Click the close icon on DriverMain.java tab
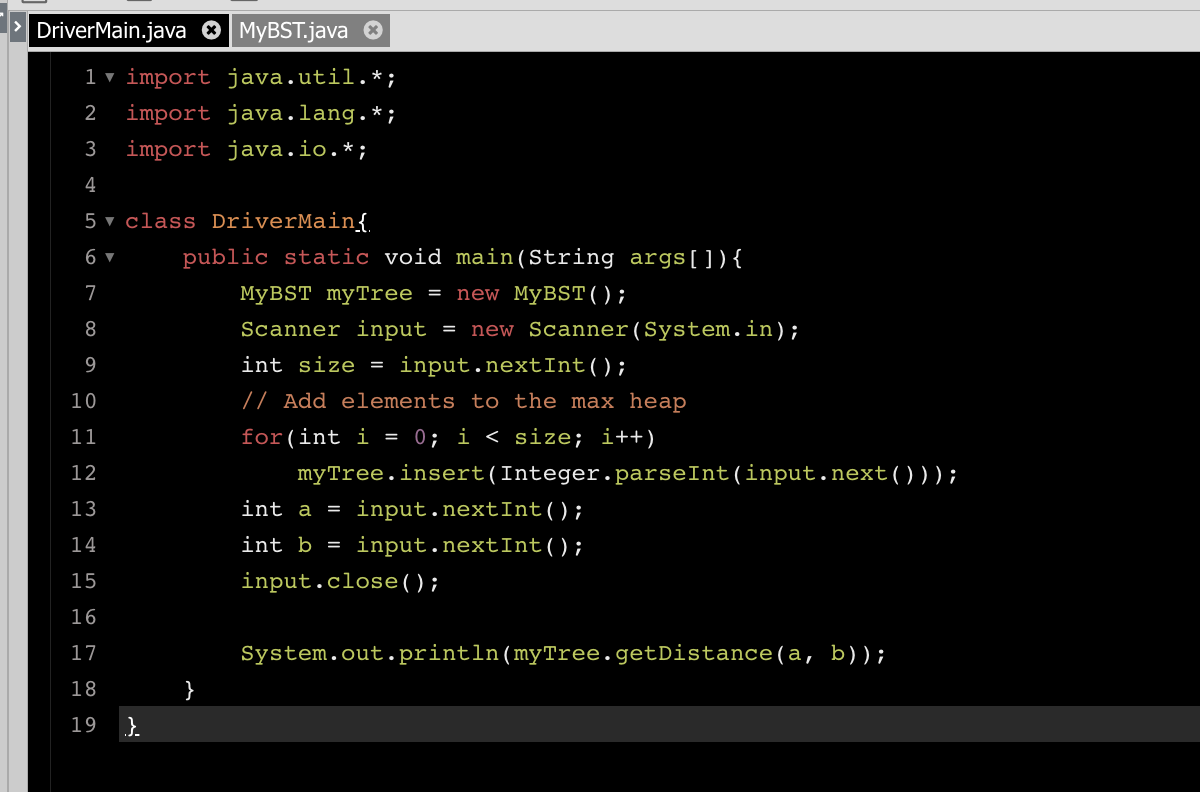 (x=209, y=29)
